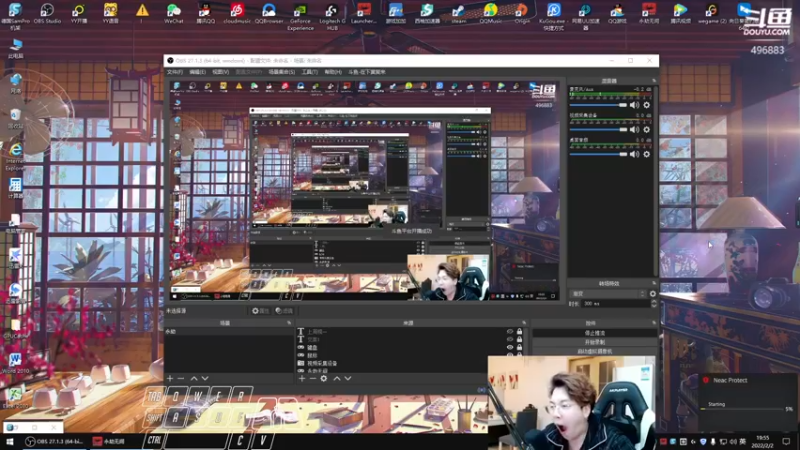The width and height of the screenshot is (800, 450).
Task: Move scene down with arrow icon
Action: [x=205, y=379]
